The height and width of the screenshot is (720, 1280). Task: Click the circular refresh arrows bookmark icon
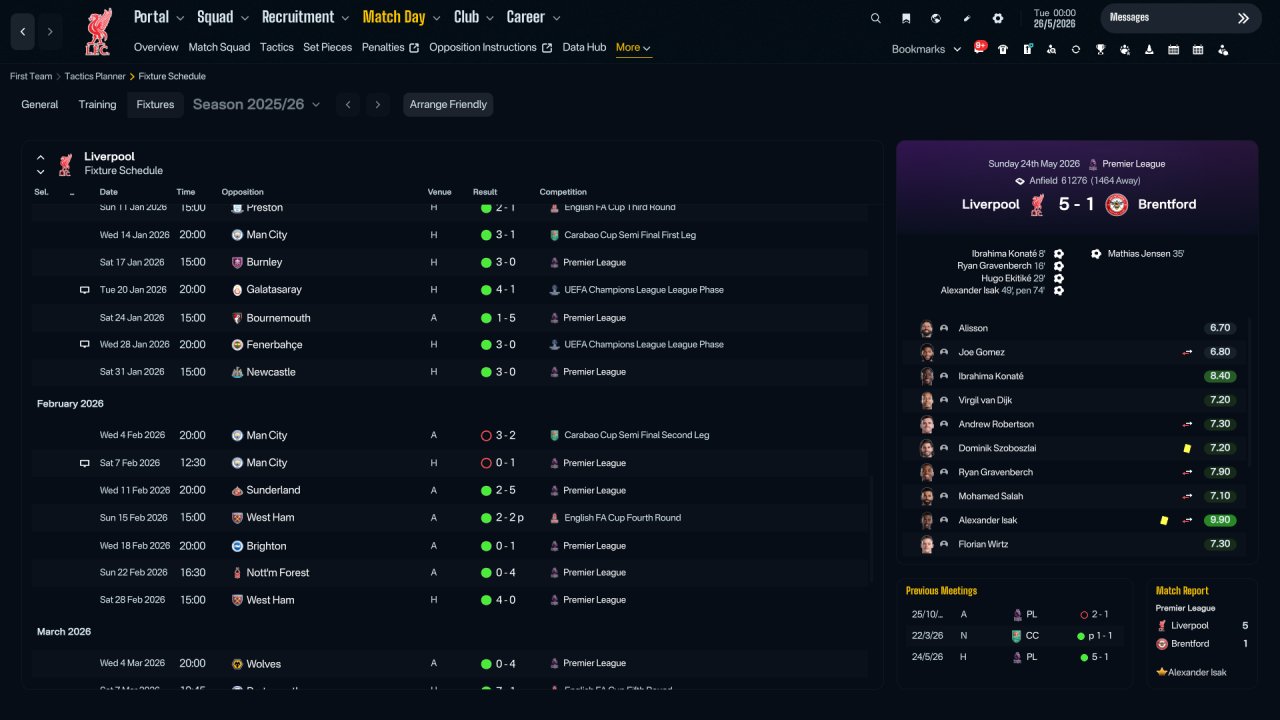[1076, 49]
